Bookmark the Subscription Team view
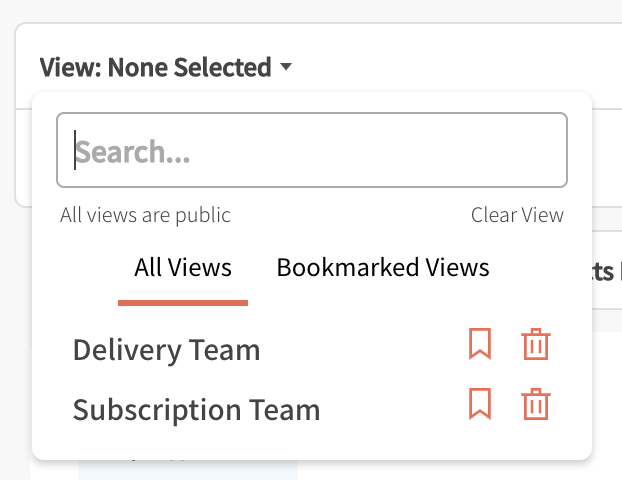 (480, 405)
